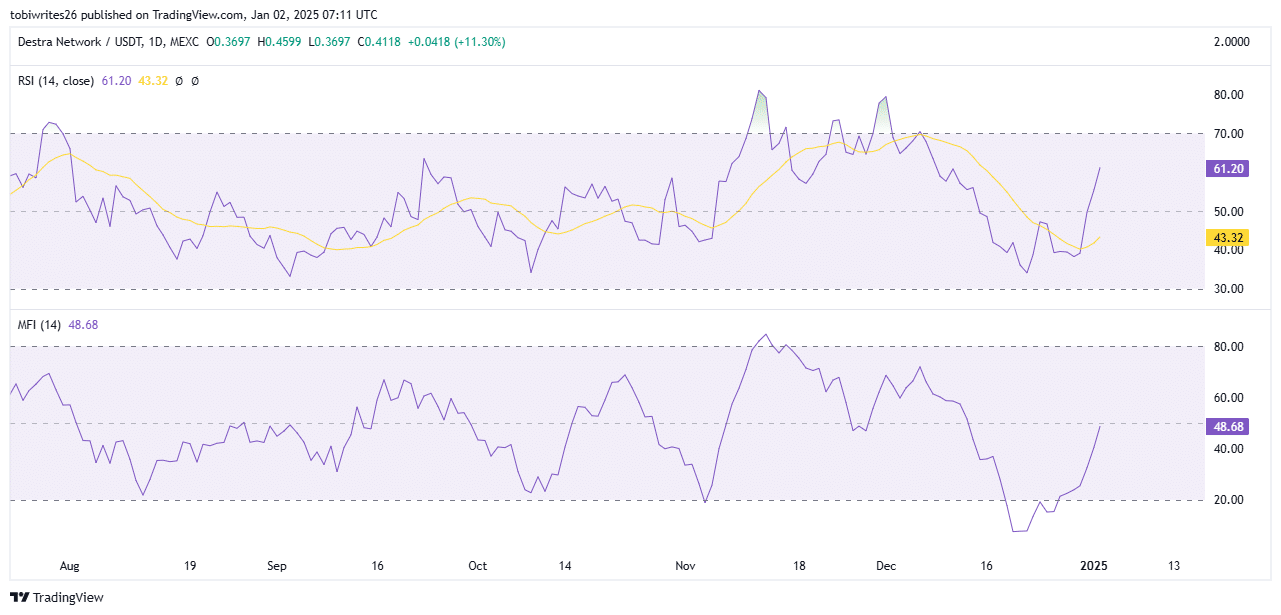Image resolution: width=1281 pixels, height=615 pixels.
Task: Click the 2025 label on time axis
Action: click(x=1095, y=566)
